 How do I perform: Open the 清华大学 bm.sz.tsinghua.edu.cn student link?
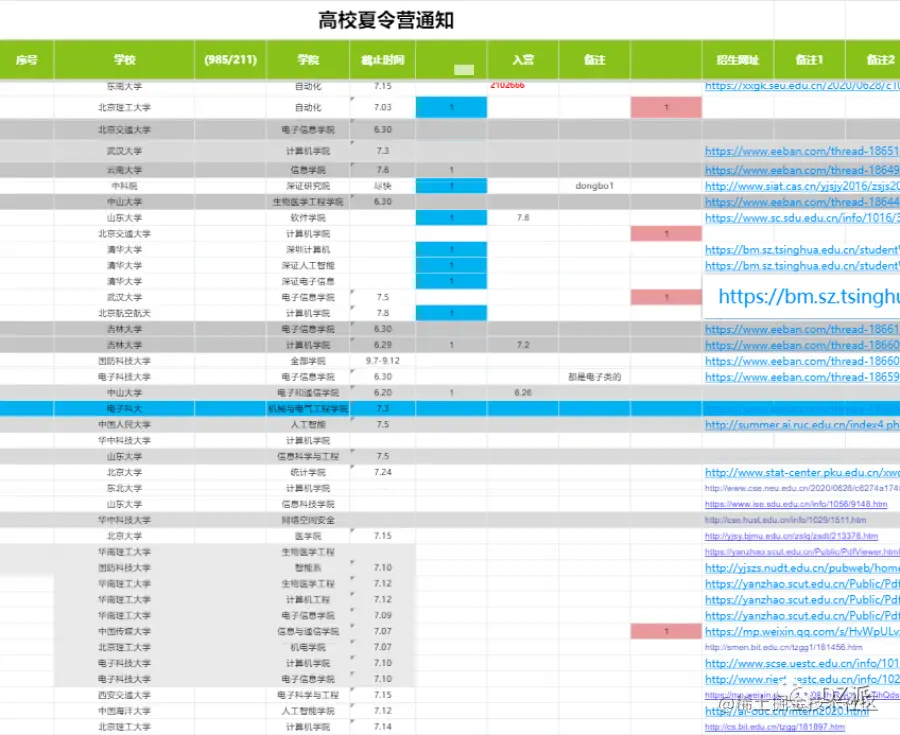pos(800,249)
